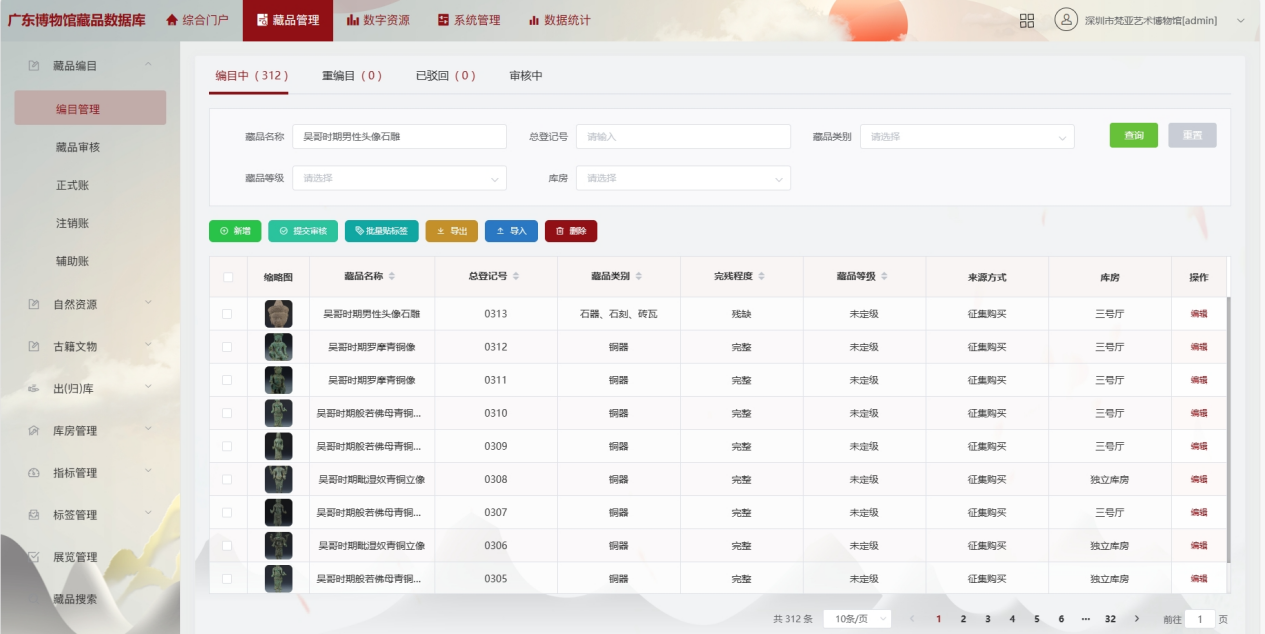Expand the 指标管理 sidebar group
1265x634 pixels.
pos(149,471)
